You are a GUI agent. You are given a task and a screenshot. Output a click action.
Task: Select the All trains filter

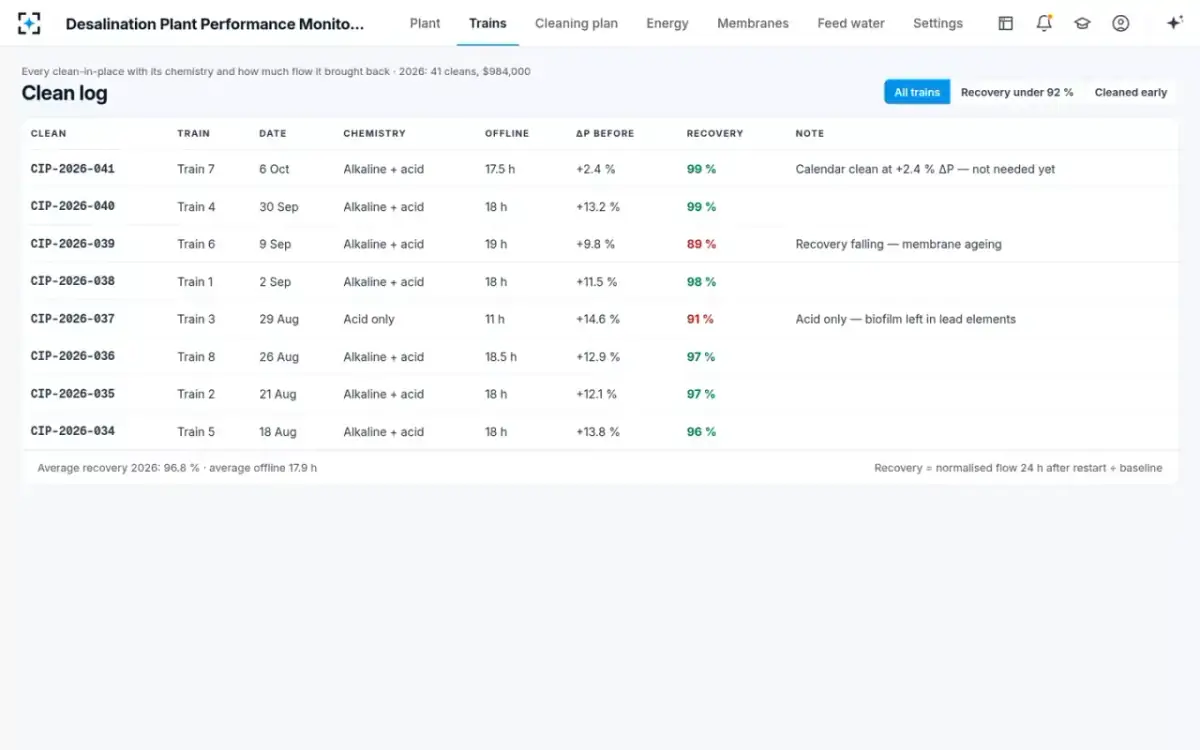917,92
